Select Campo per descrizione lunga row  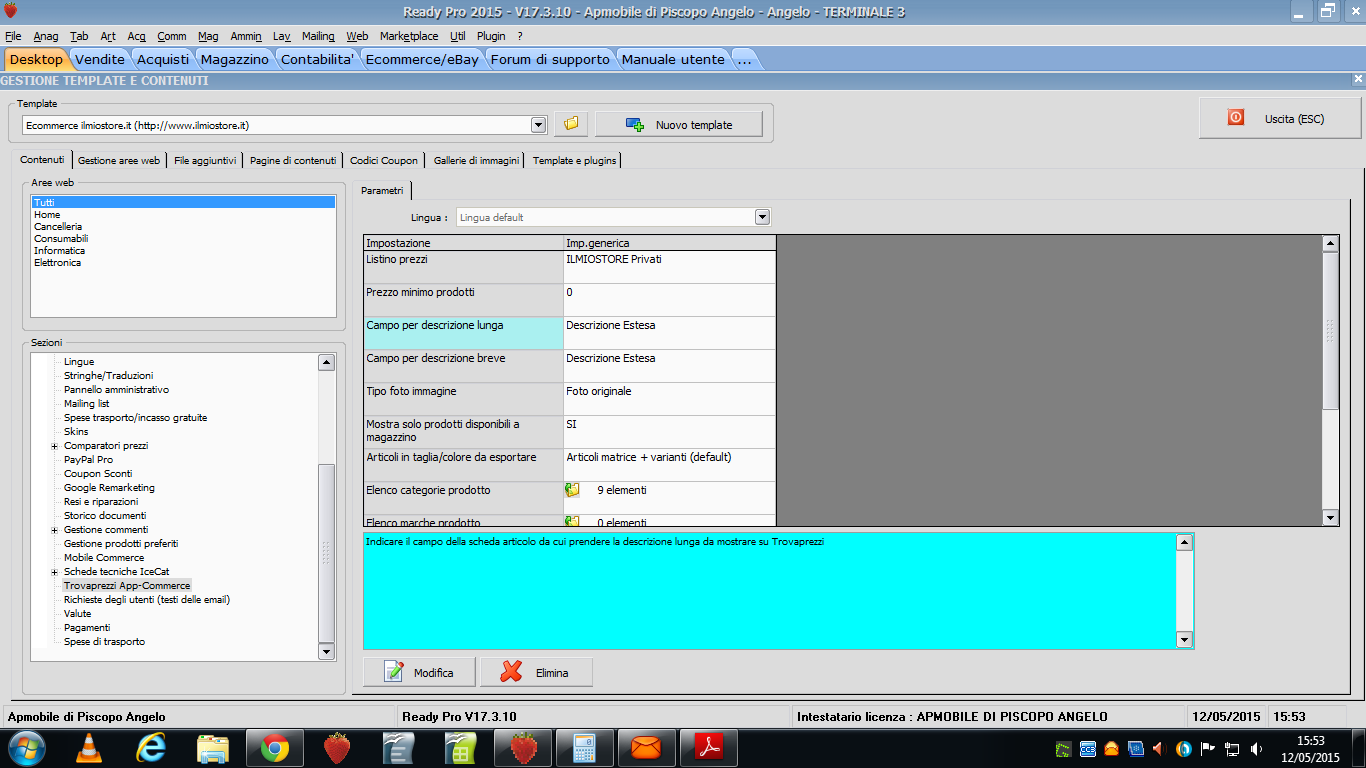click(x=570, y=333)
